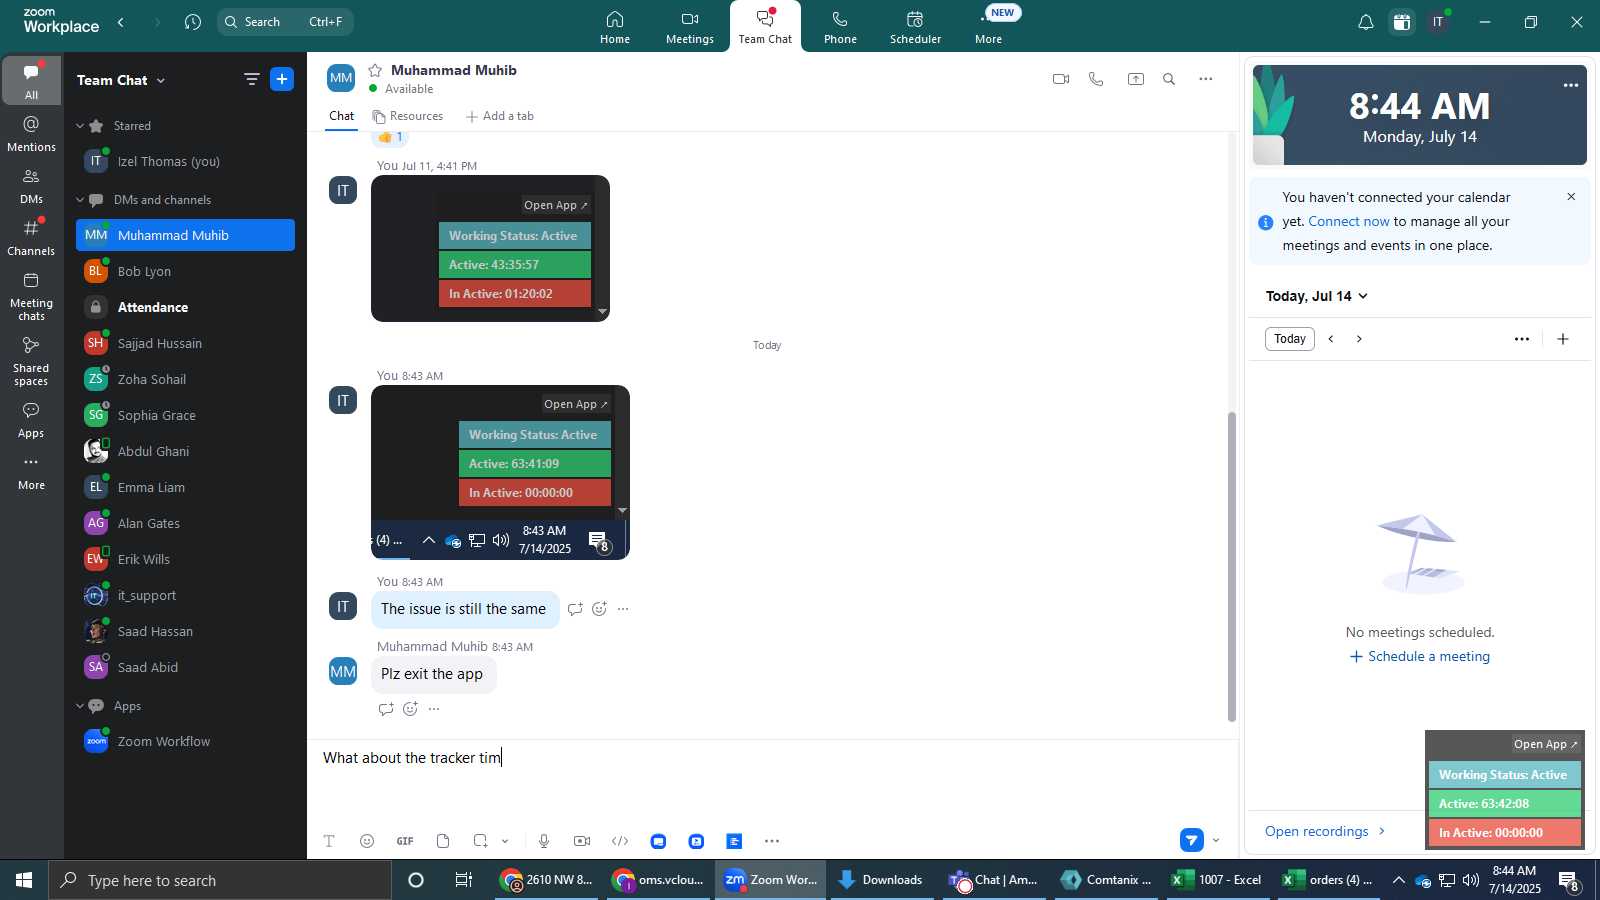Open the Apps sidebar section
The image size is (1600, 900).
(31, 420)
